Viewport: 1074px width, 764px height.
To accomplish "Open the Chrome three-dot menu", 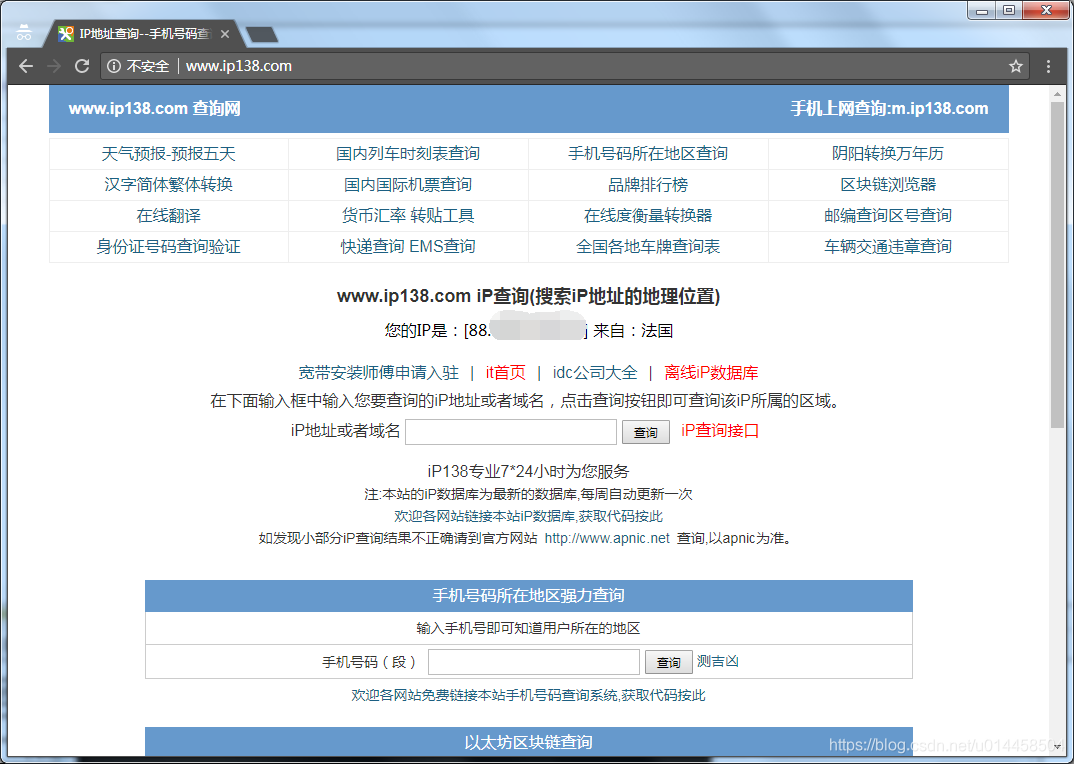I will point(1048,66).
